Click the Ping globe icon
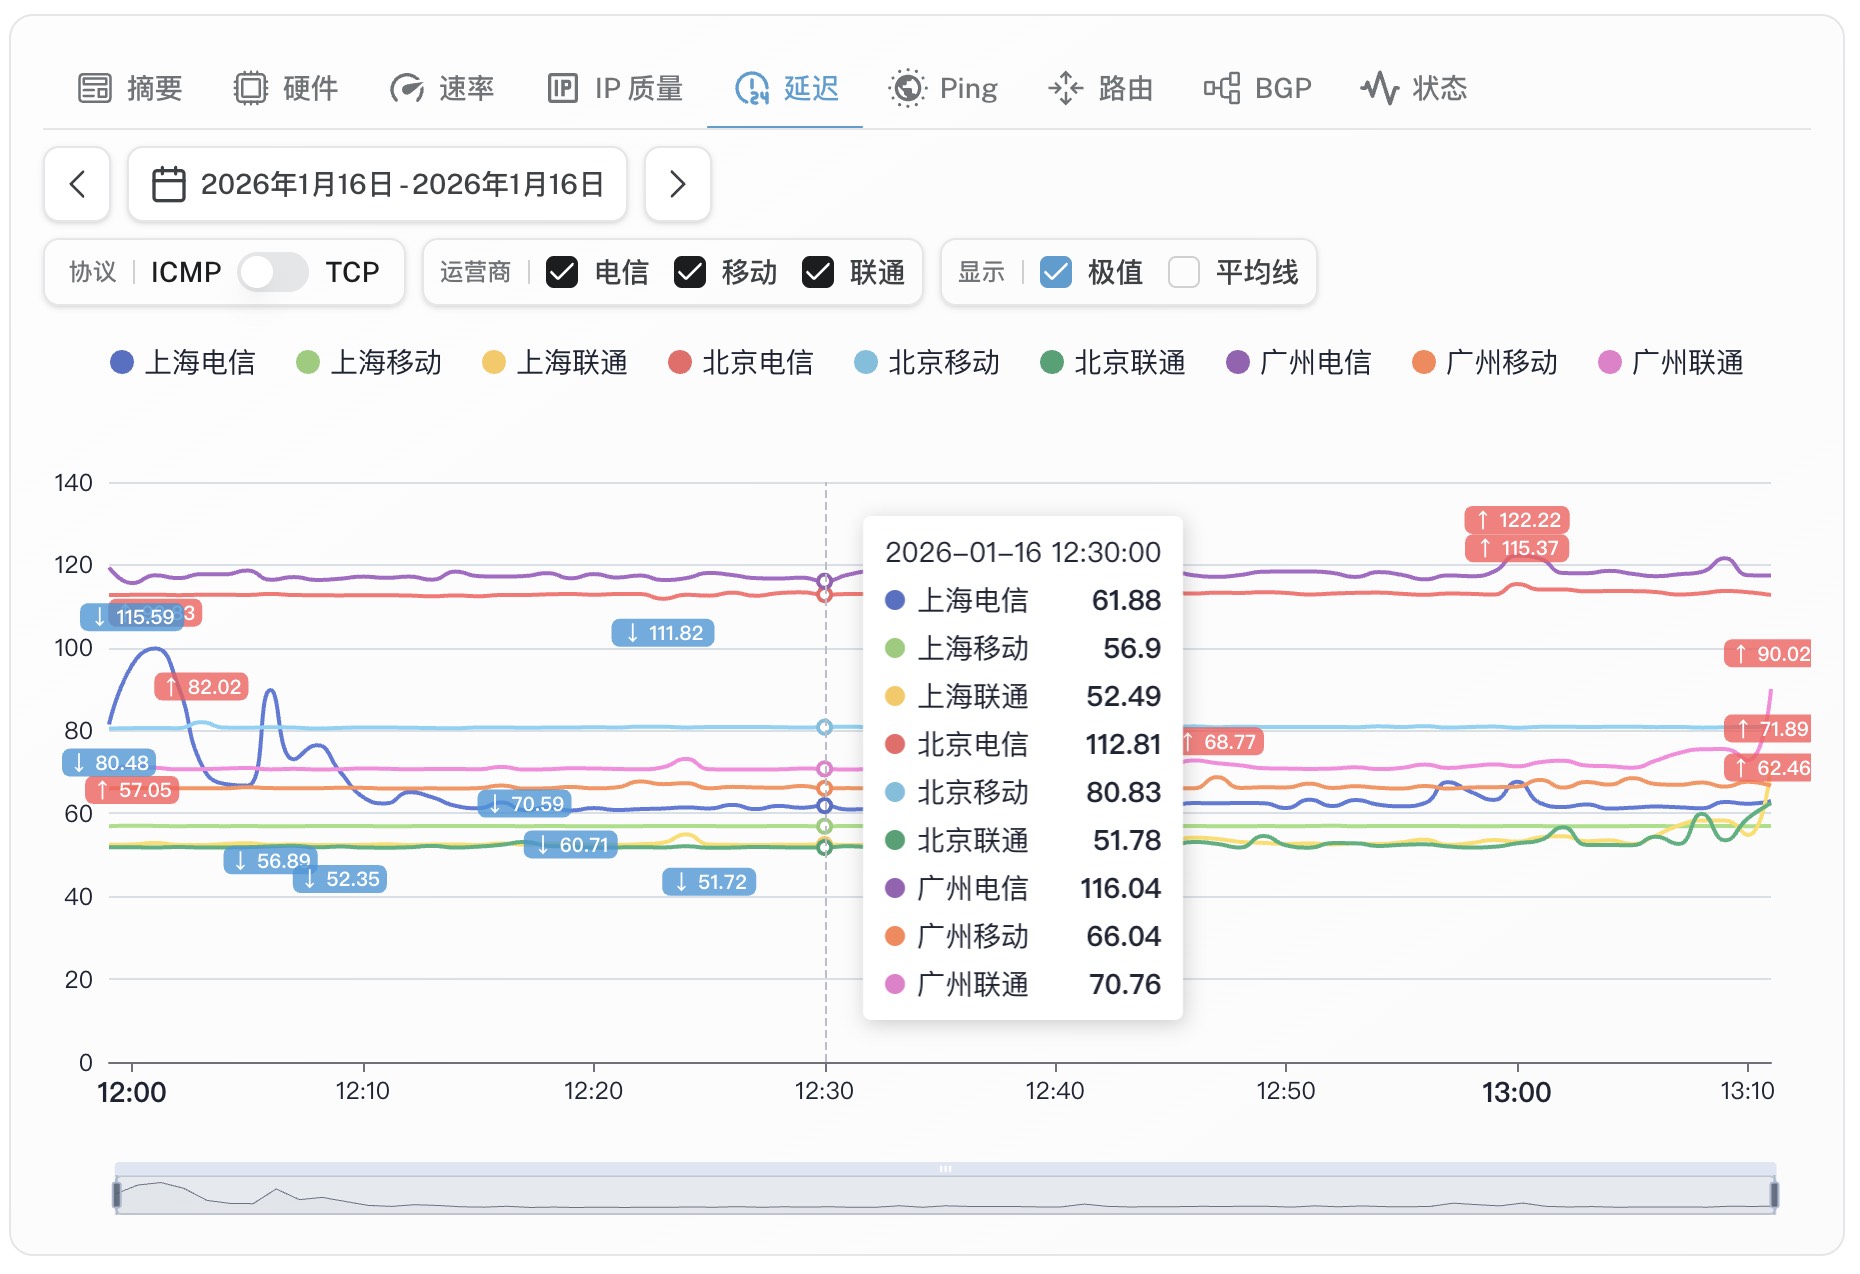The image size is (1860, 1274). pos(907,89)
